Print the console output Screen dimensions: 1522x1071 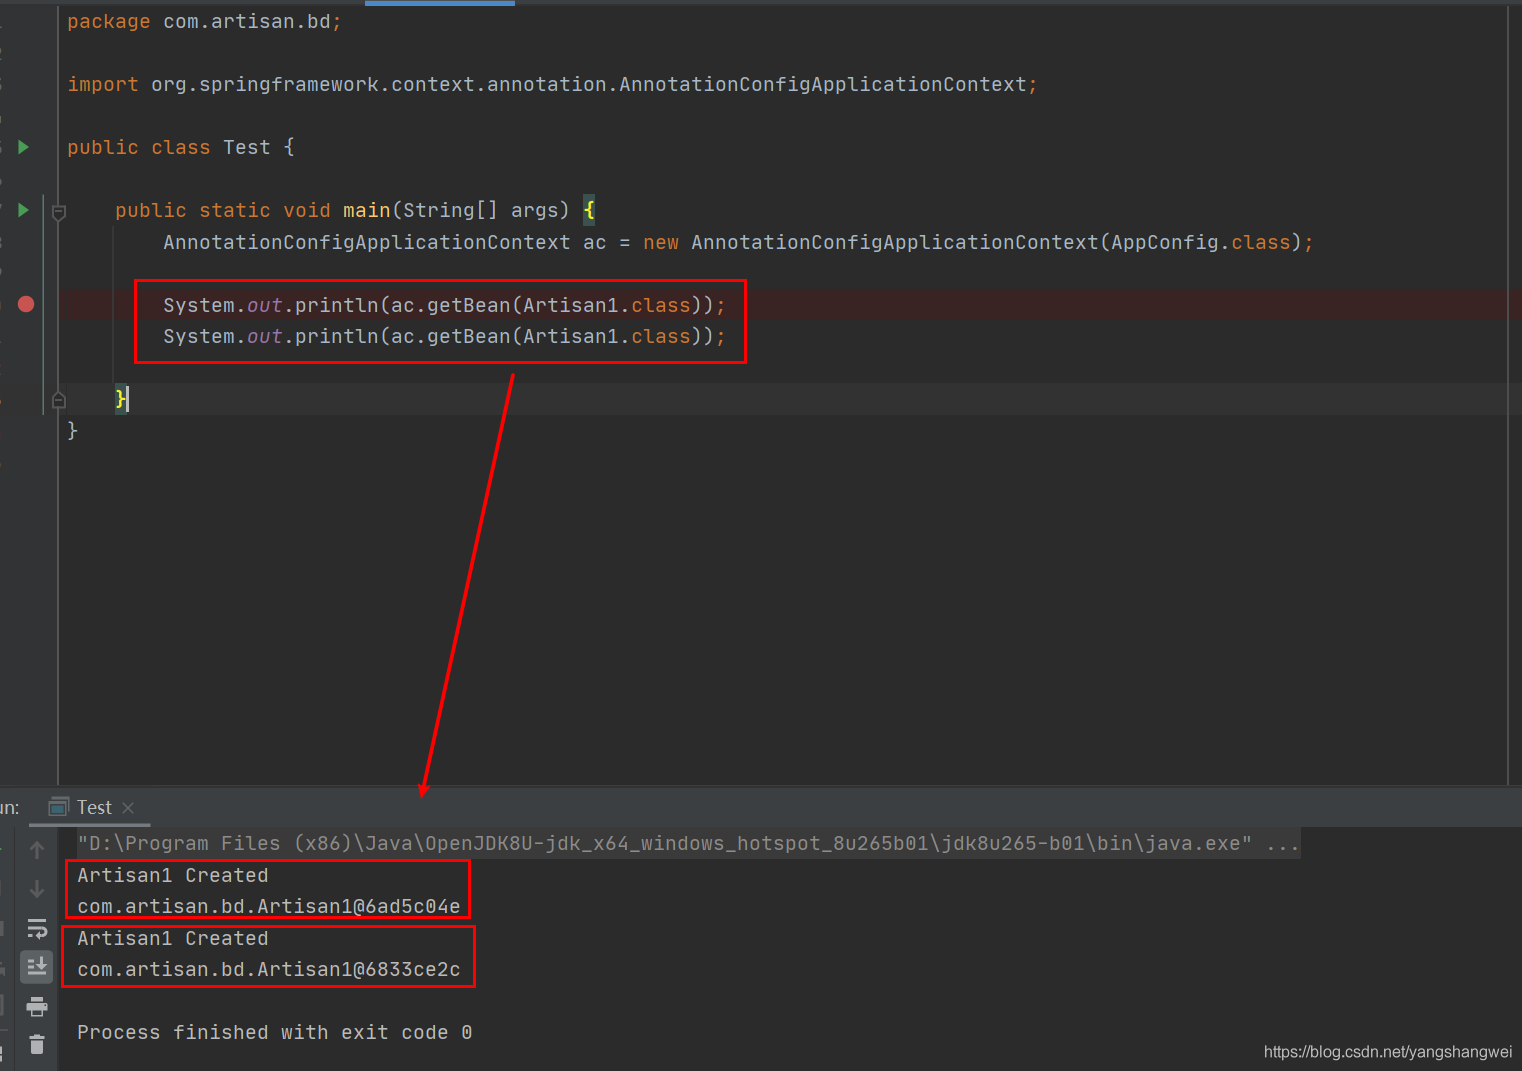pos(37,1006)
